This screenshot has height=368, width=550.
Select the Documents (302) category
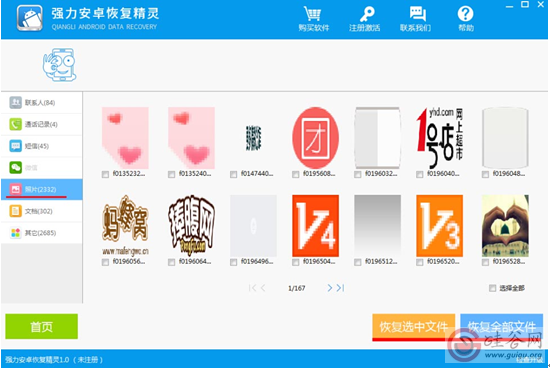click(x=41, y=211)
